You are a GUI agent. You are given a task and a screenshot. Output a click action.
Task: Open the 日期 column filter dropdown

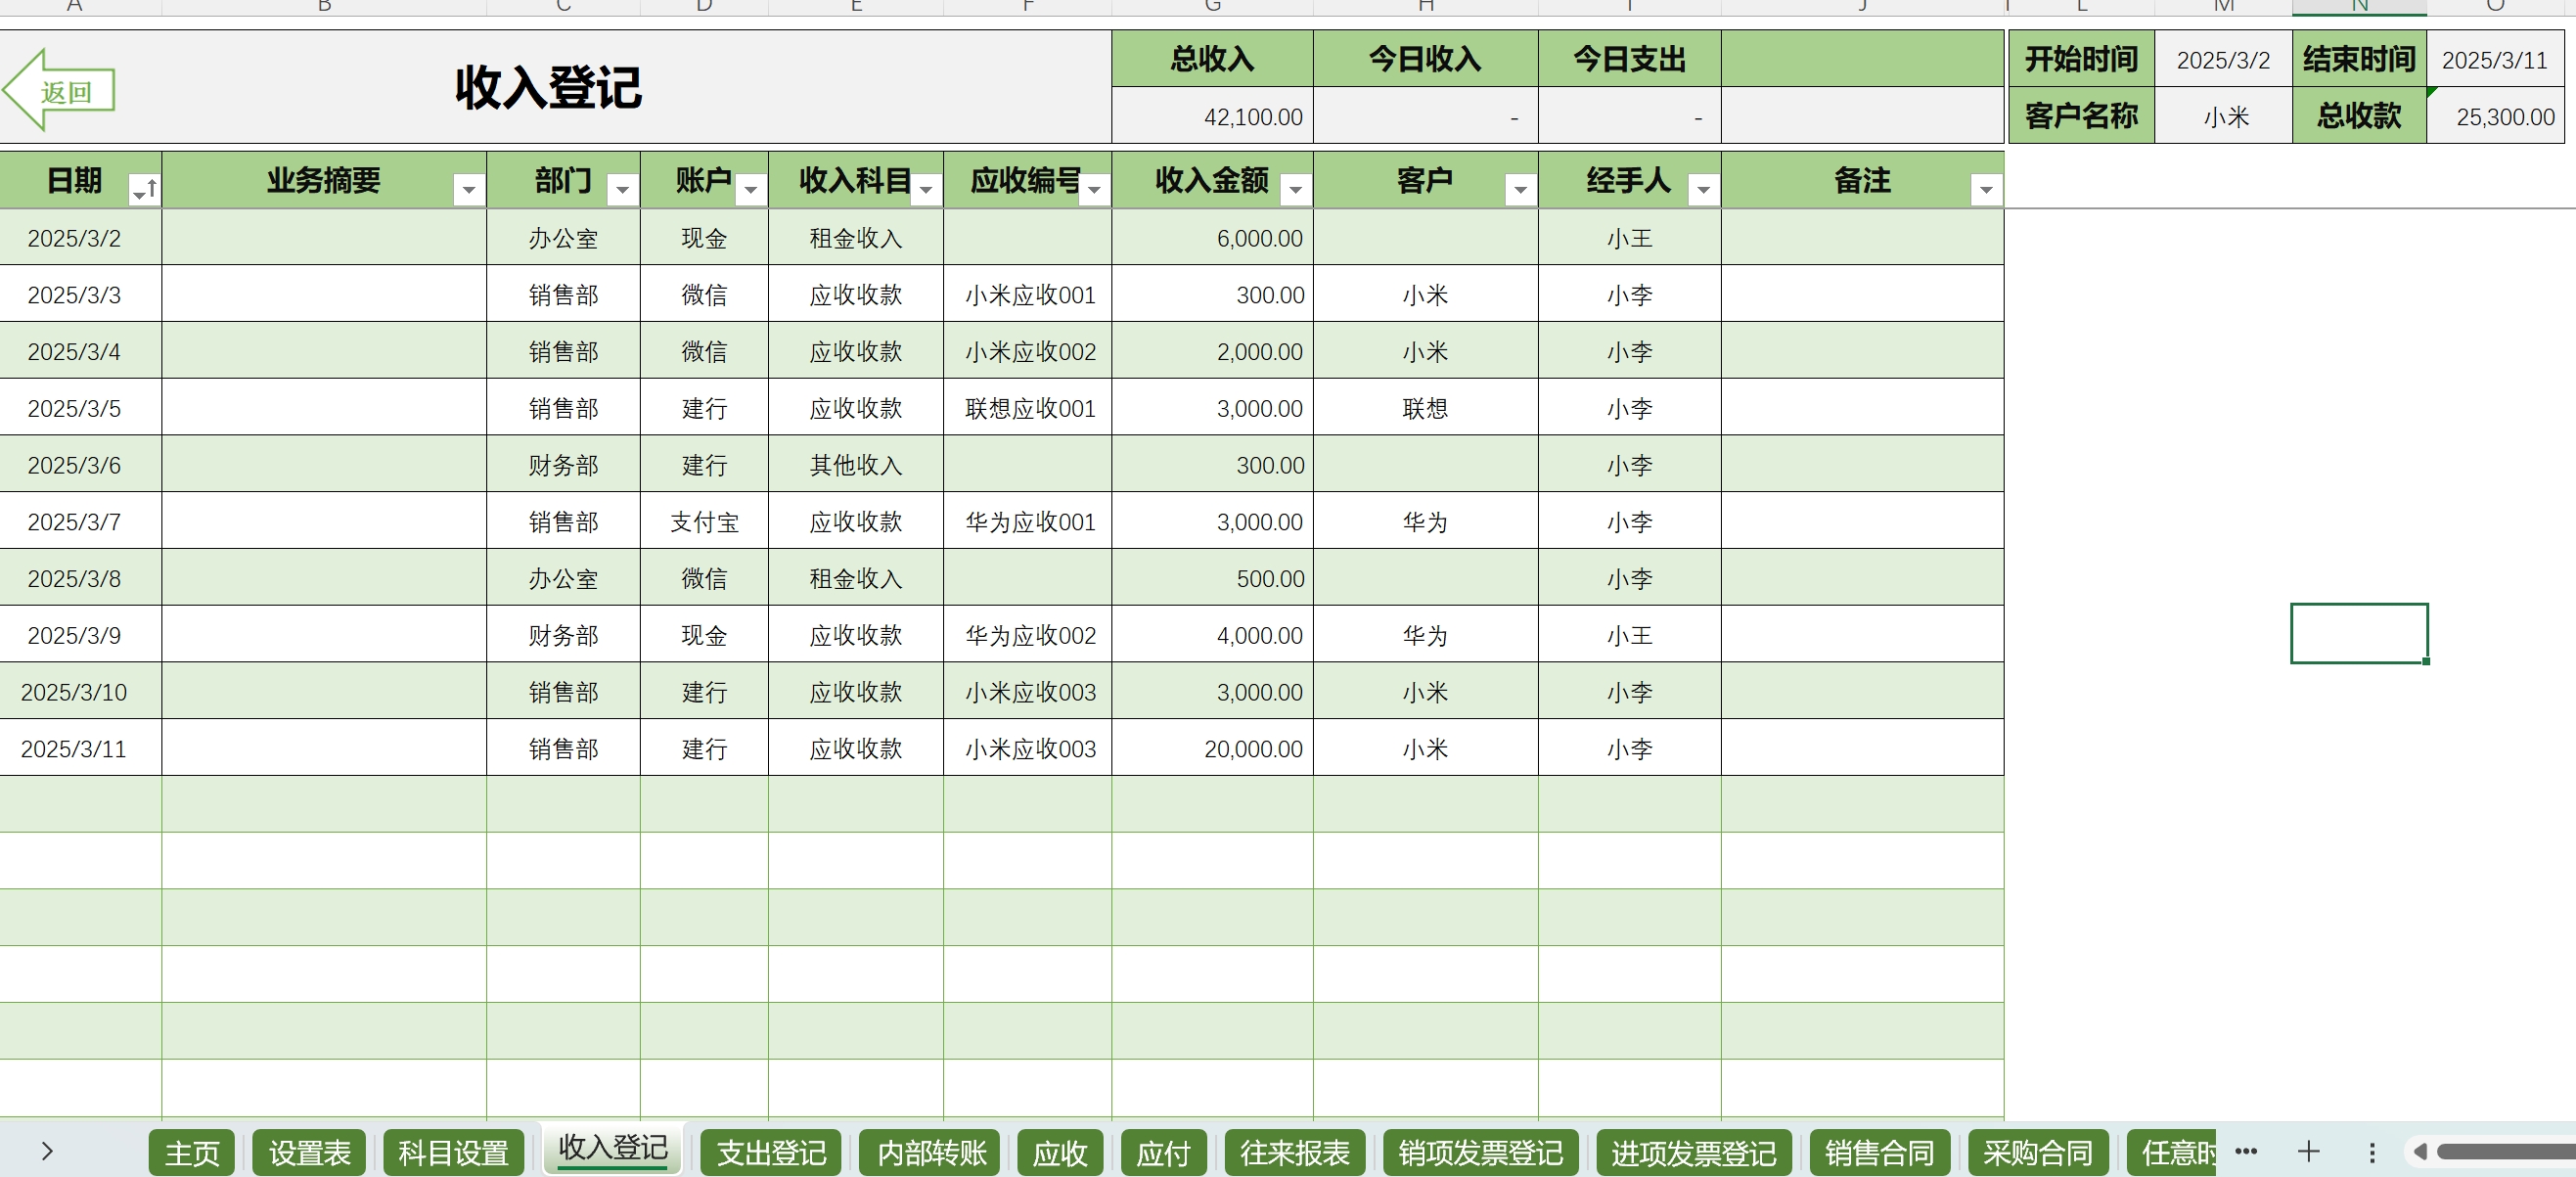pos(145,189)
